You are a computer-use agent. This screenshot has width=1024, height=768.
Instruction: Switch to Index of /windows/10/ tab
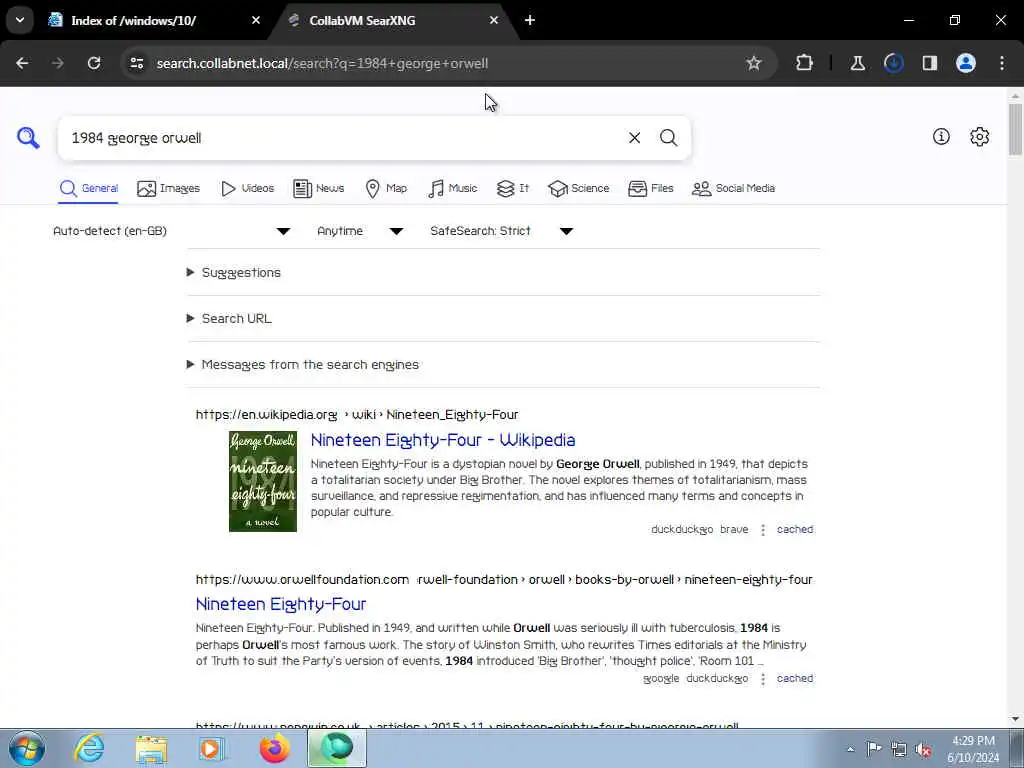(x=155, y=20)
